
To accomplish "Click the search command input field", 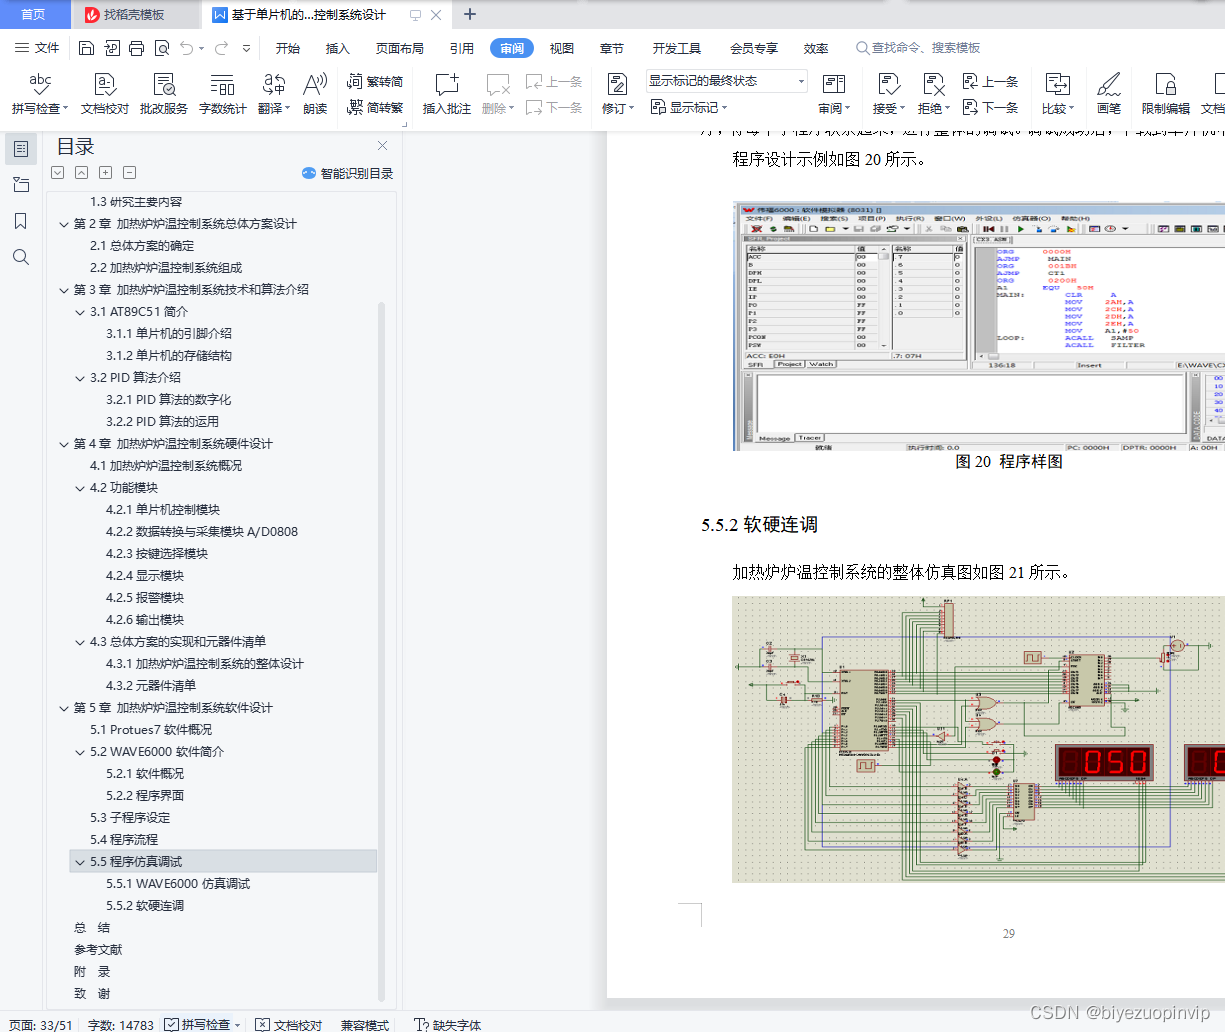I will (918, 48).
